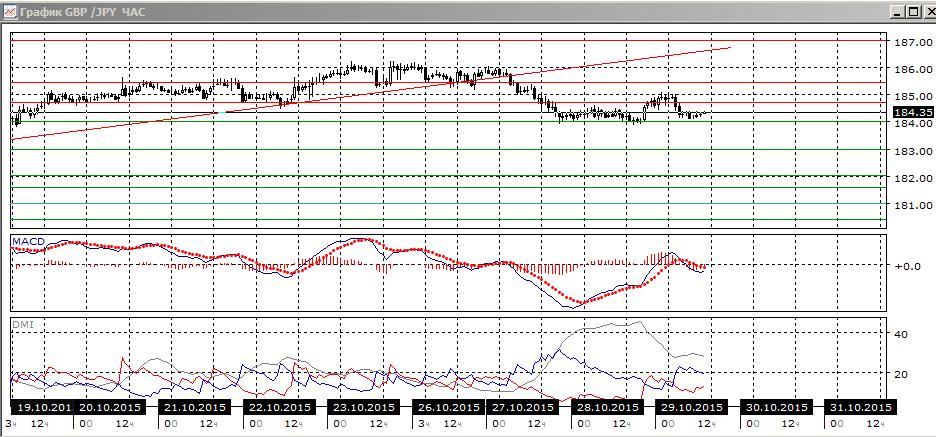The width and height of the screenshot is (936, 437).
Task: Click the 183.00 price axis label
Action: point(913,151)
